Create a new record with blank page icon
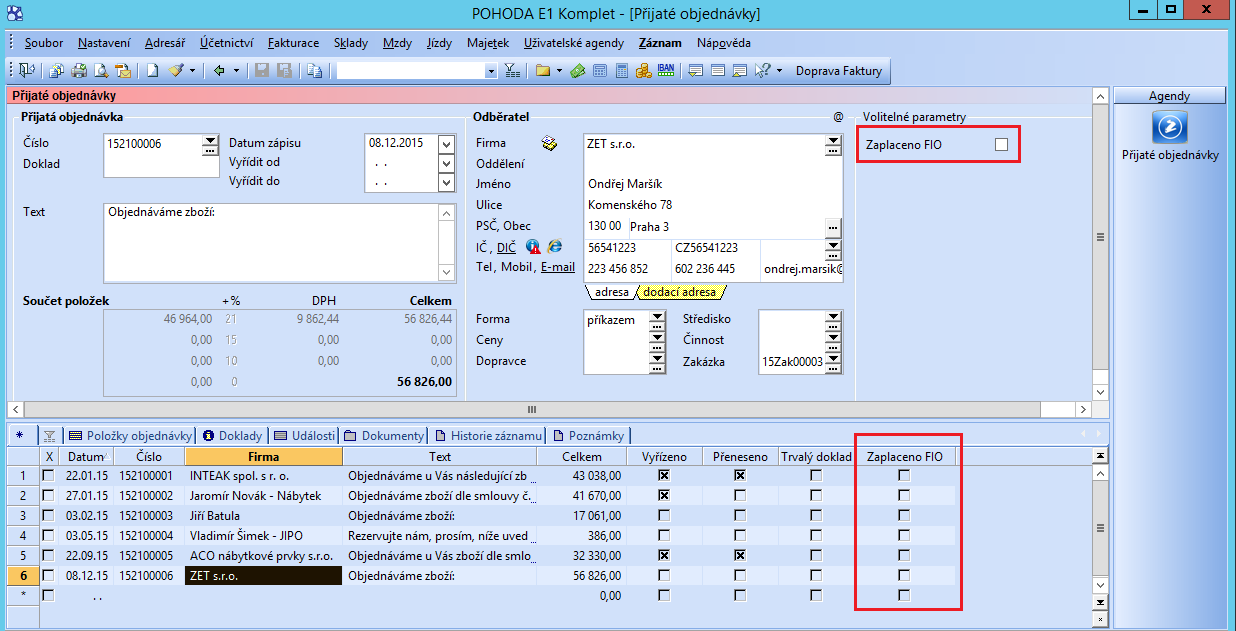Image resolution: width=1236 pixels, height=631 pixels. click(x=152, y=71)
